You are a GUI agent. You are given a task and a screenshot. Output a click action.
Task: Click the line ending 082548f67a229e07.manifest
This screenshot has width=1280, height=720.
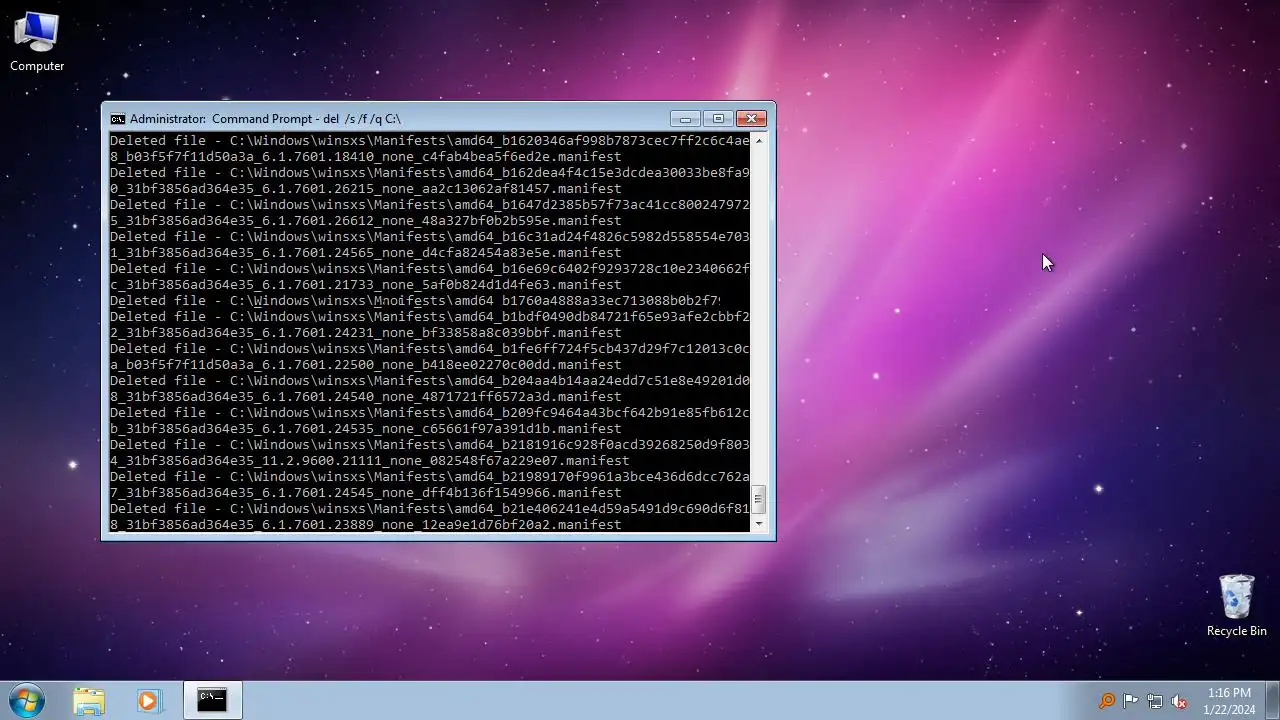pyautogui.click(x=370, y=461)
